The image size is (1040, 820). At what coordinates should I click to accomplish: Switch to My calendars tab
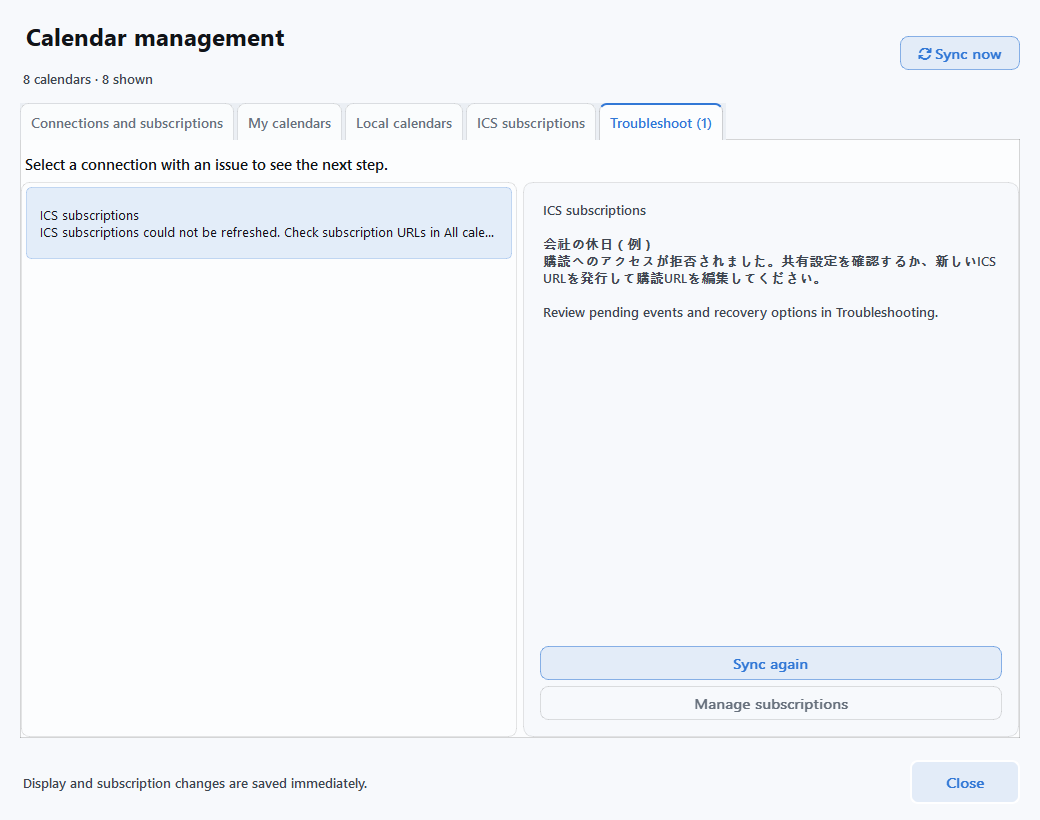point(289,123)
